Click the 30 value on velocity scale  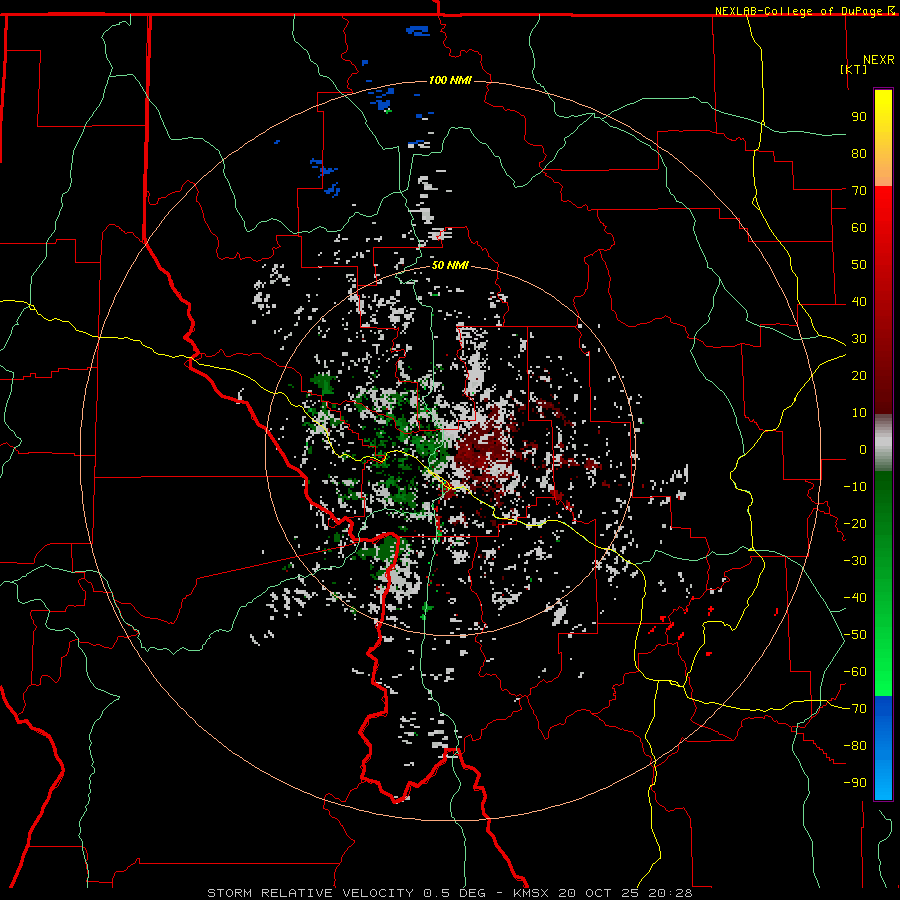pyautogui.click(x=859, y=339)
